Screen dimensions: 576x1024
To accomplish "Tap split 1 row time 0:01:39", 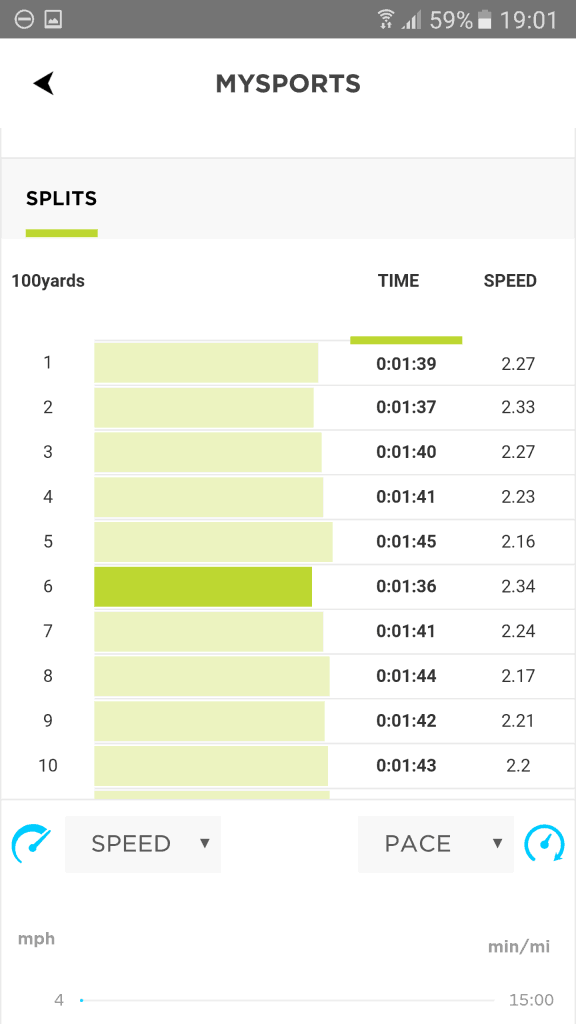I will (x=406, y=363).
